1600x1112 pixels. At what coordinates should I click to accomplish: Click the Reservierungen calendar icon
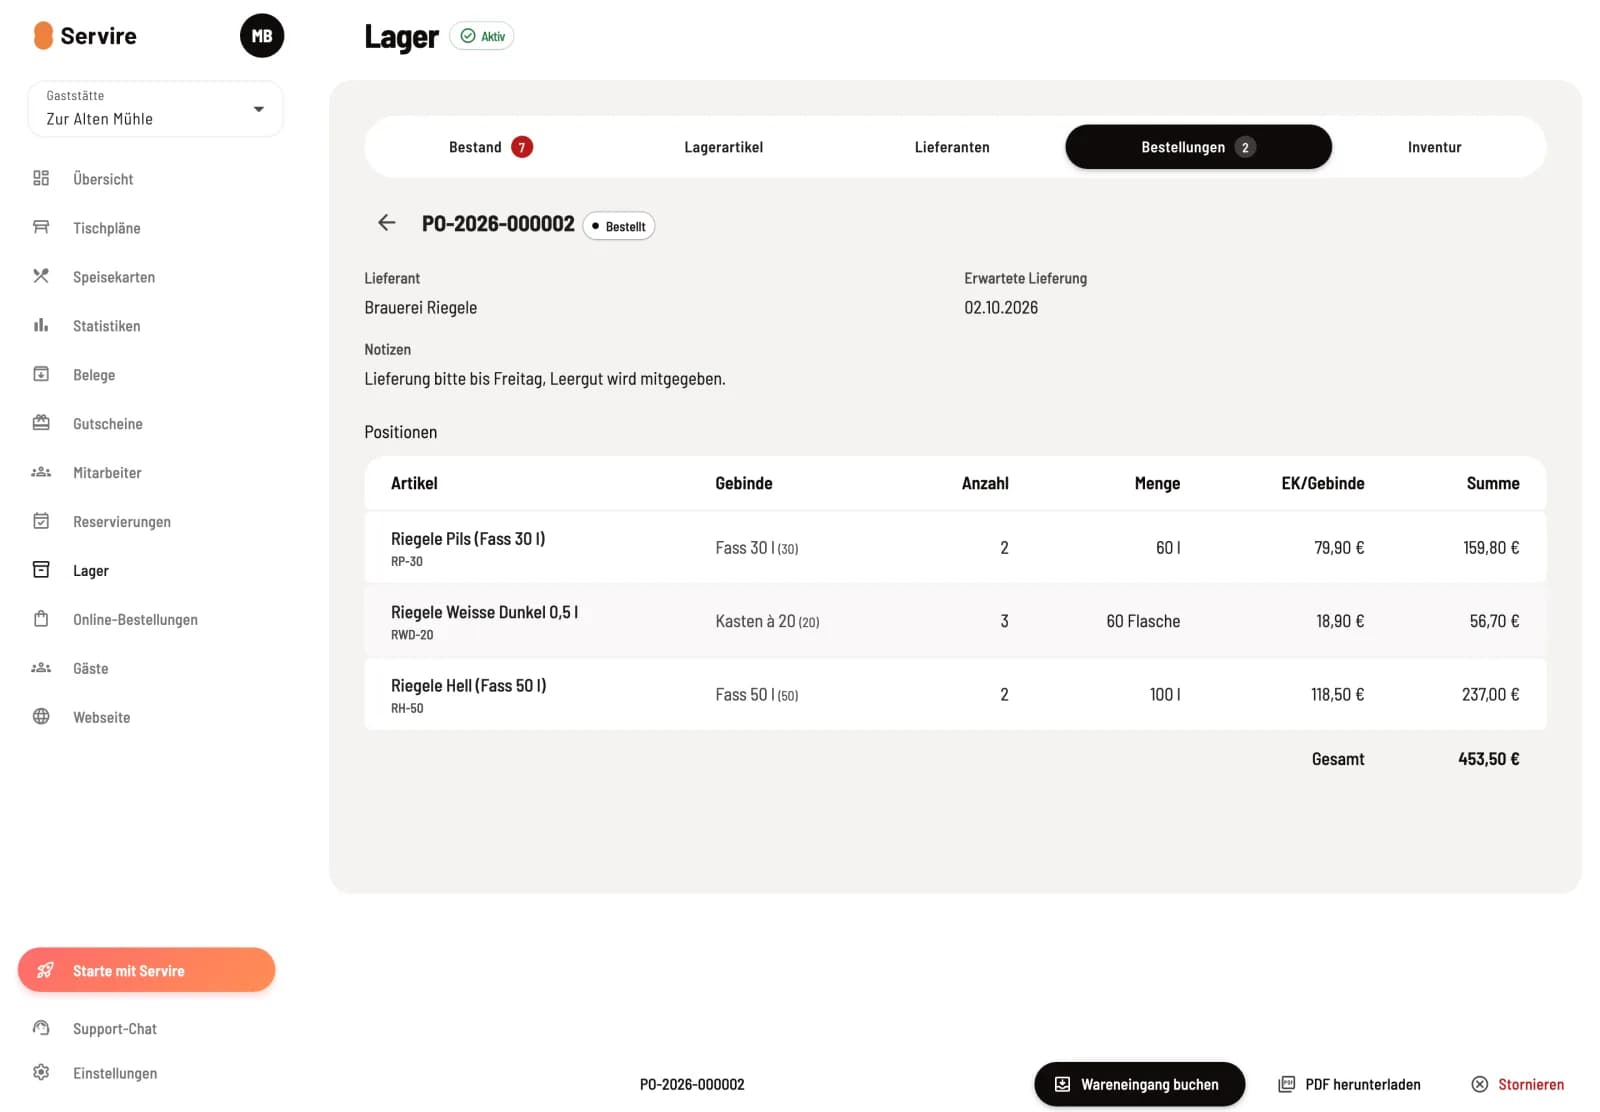tap(41, 521)
